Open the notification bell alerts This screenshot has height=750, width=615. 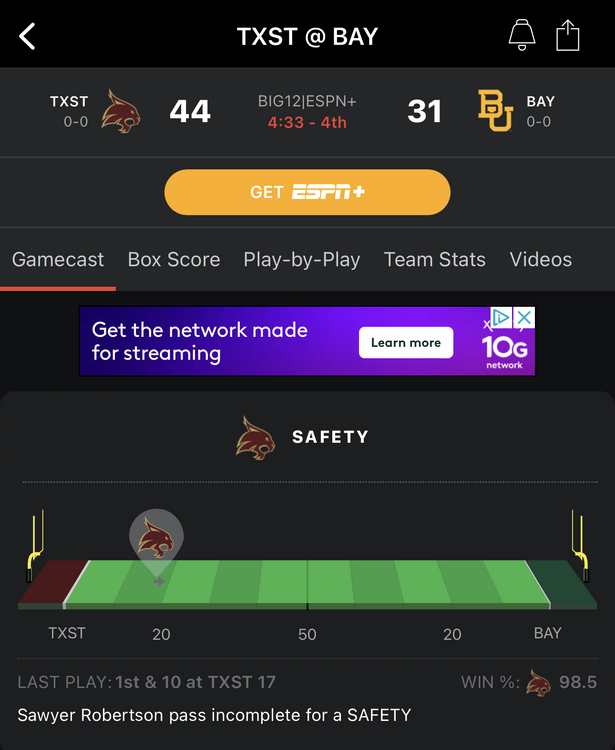coord(521,36)
